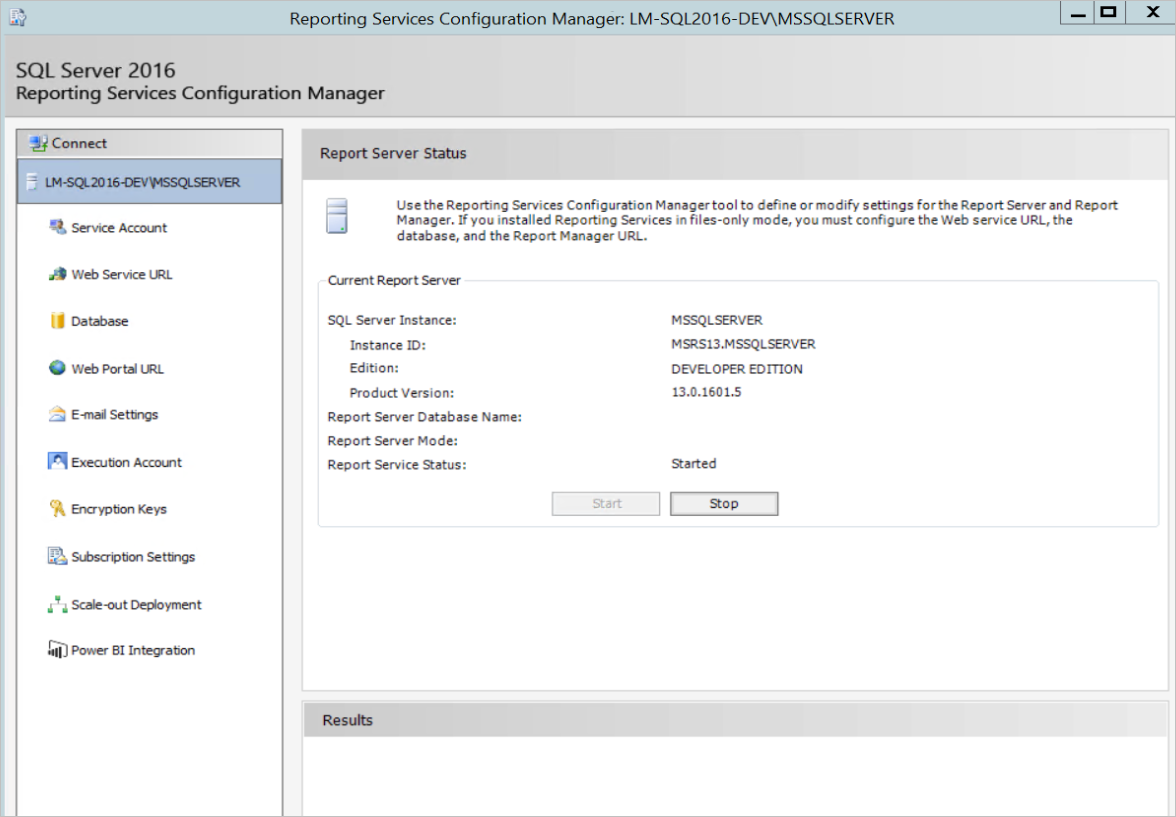Open the Web Service URL page
Image resolution: width=1176 pixels, height=817 pixels.
(x=123, y=274)
